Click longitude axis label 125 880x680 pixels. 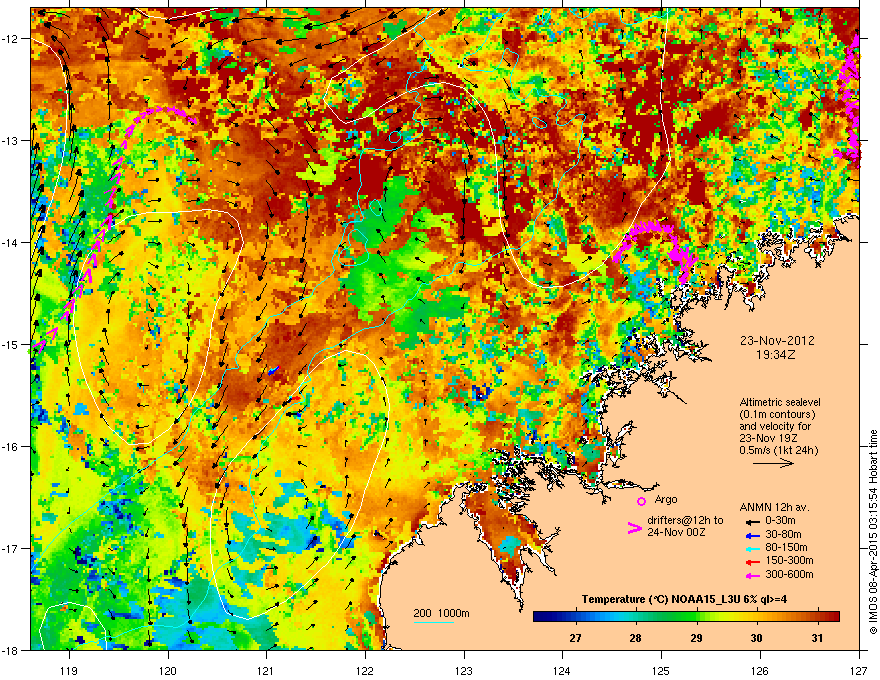pos(661,671)
